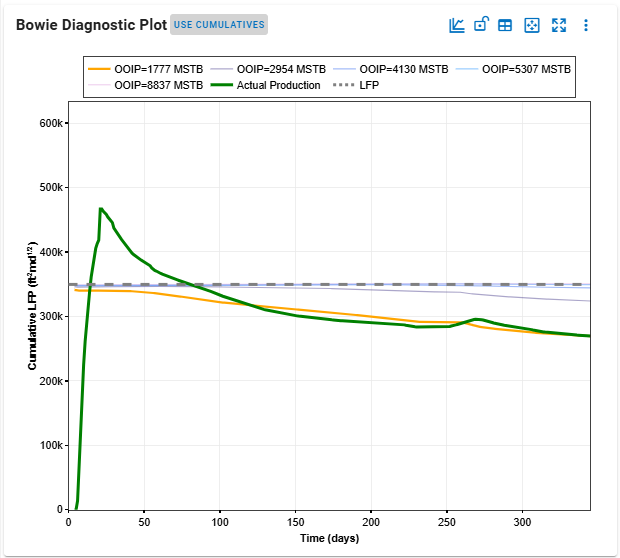Click the green Actual Production curve peak

(x=101, y=209)
